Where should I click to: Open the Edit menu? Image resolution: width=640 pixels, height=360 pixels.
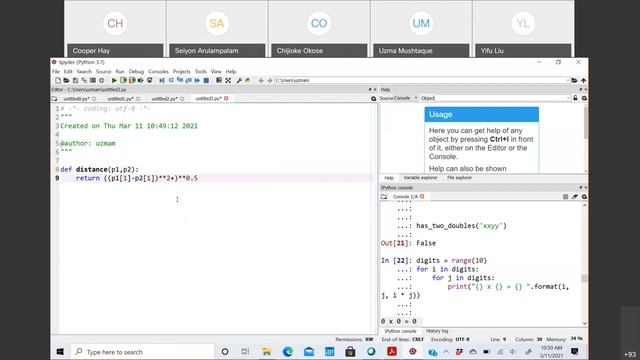point(68,71)
